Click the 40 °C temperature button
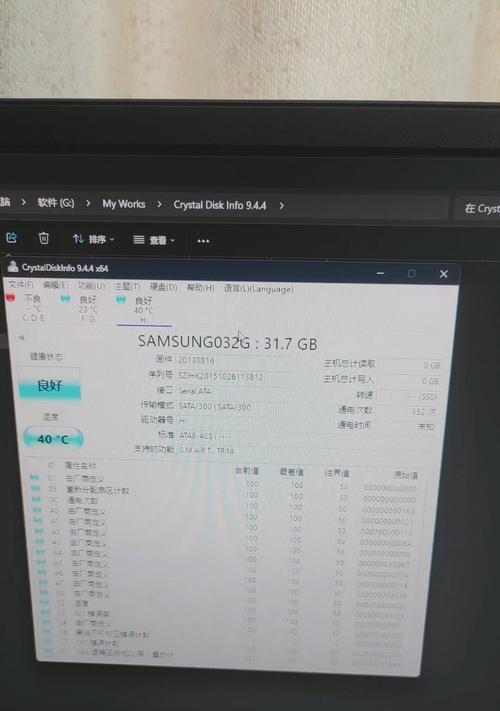The height and width of the screenshot is (711, 500). (x=53, y=438)
